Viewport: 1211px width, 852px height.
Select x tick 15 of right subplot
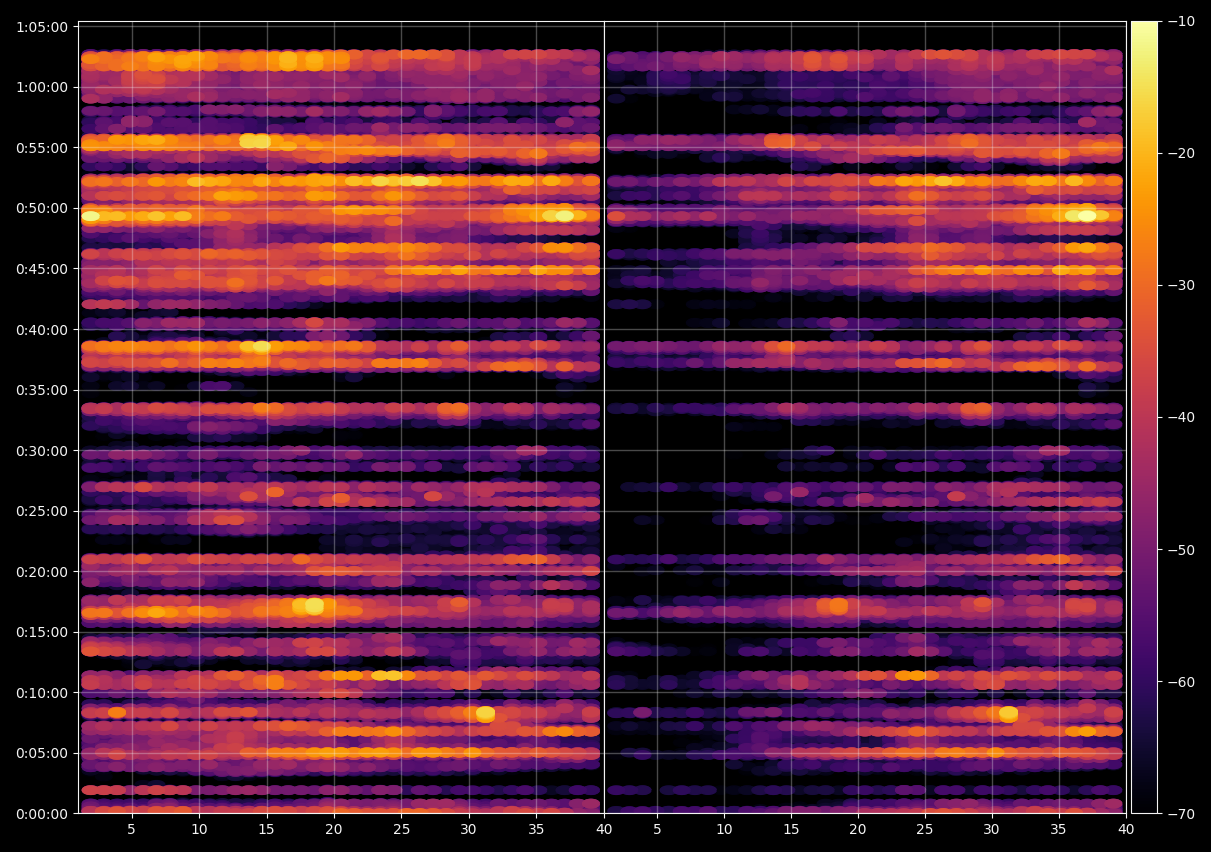[x=791, y=830]
